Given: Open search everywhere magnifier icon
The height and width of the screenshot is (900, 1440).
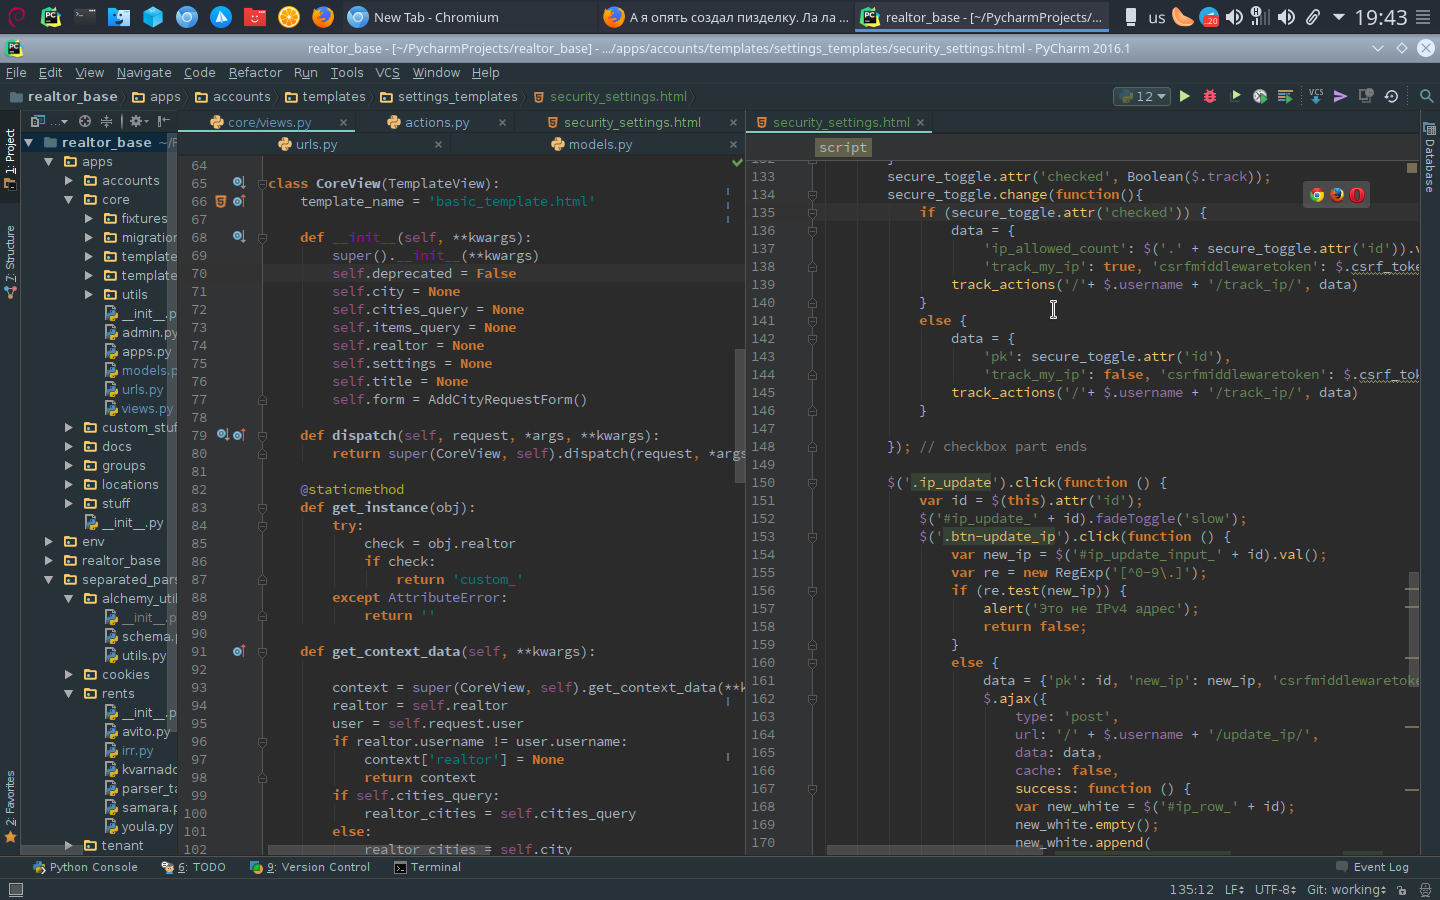Looking at the screenshot, I should coord(1426,96).
